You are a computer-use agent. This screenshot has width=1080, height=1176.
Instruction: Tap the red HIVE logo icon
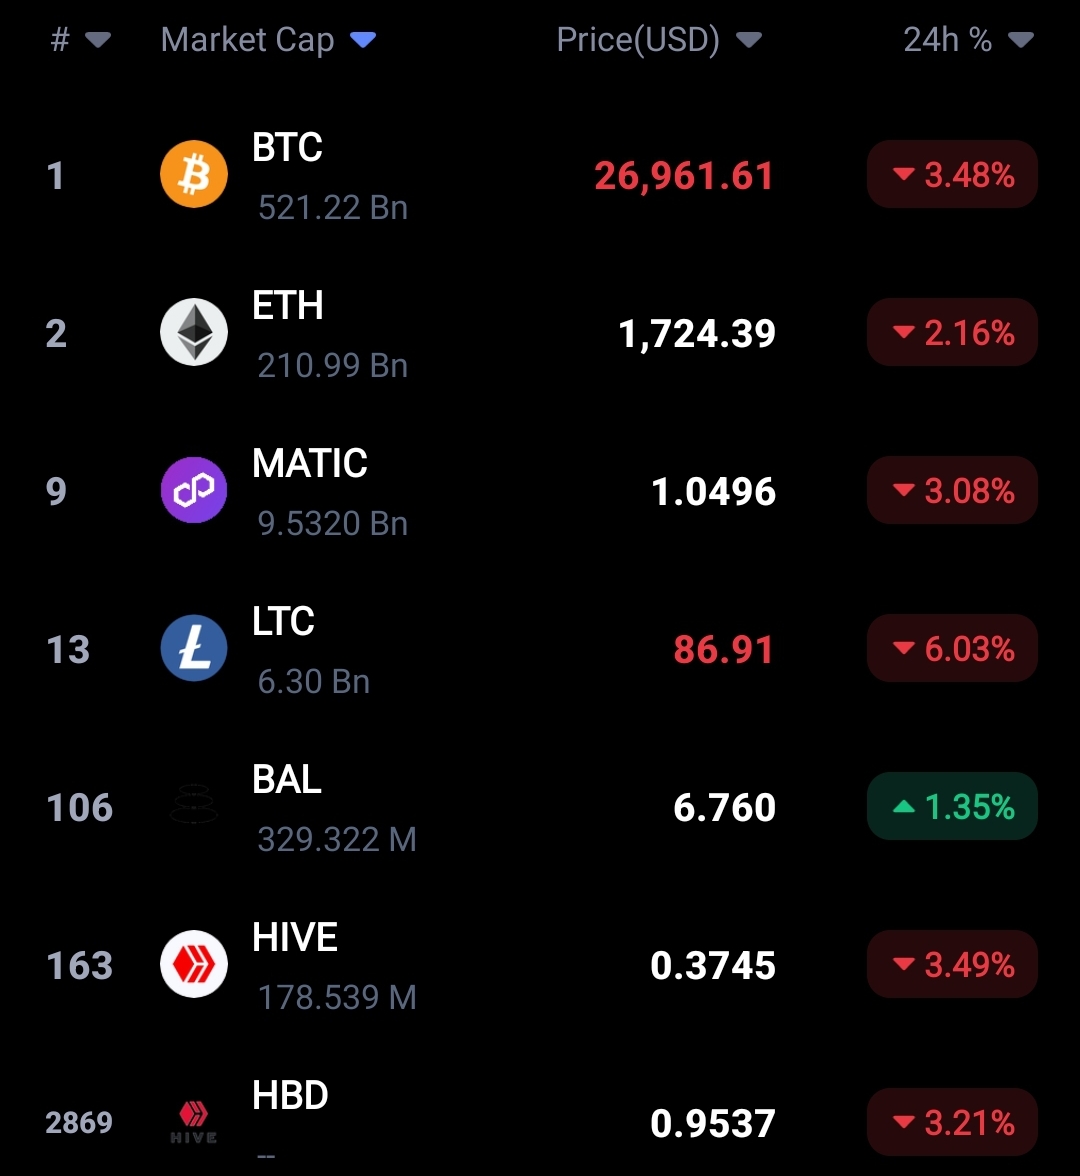194,964
